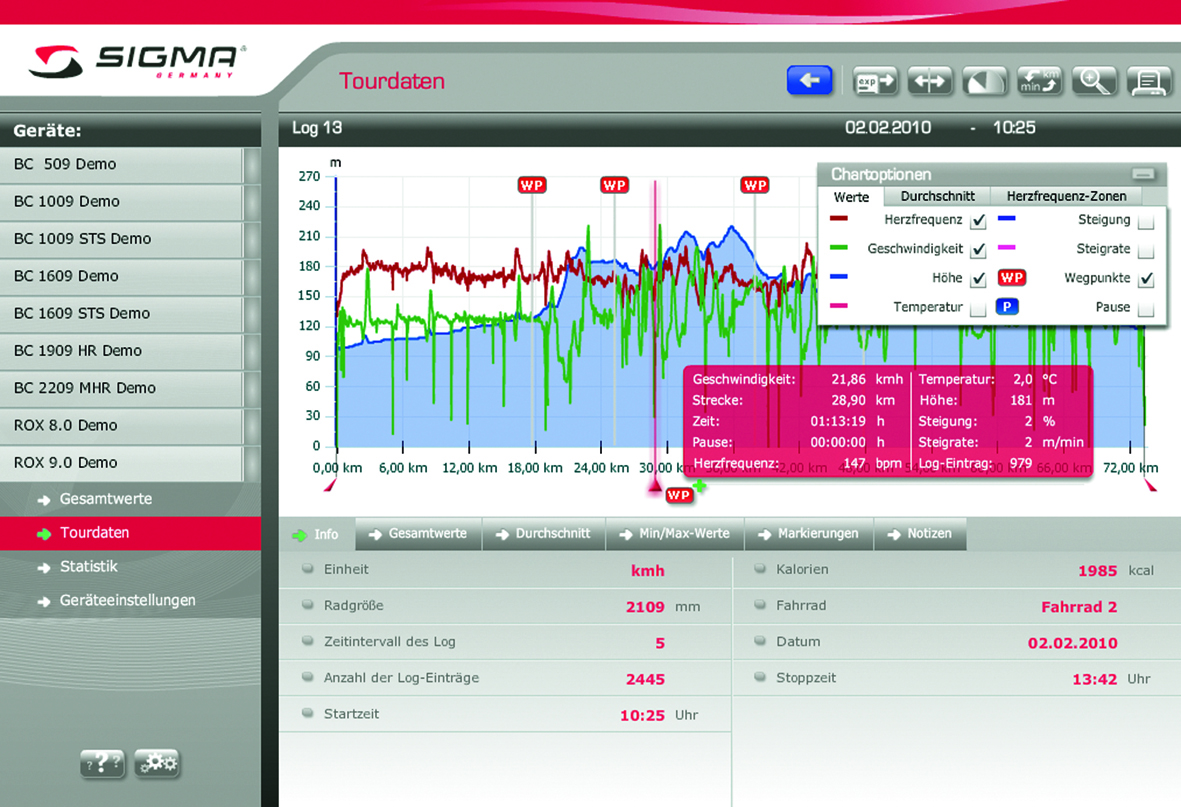Open the export function icon
The height and width of the screenshot is (807, 1181).
pos(875,80)
